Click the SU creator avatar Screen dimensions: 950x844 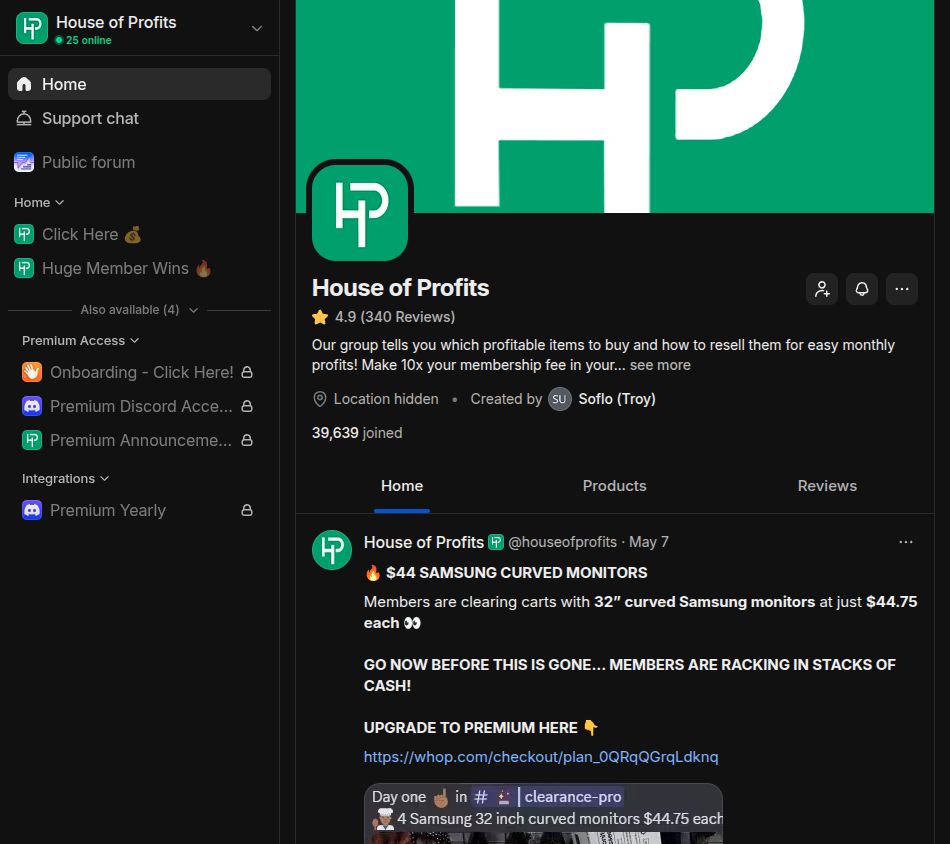(560, 399)
